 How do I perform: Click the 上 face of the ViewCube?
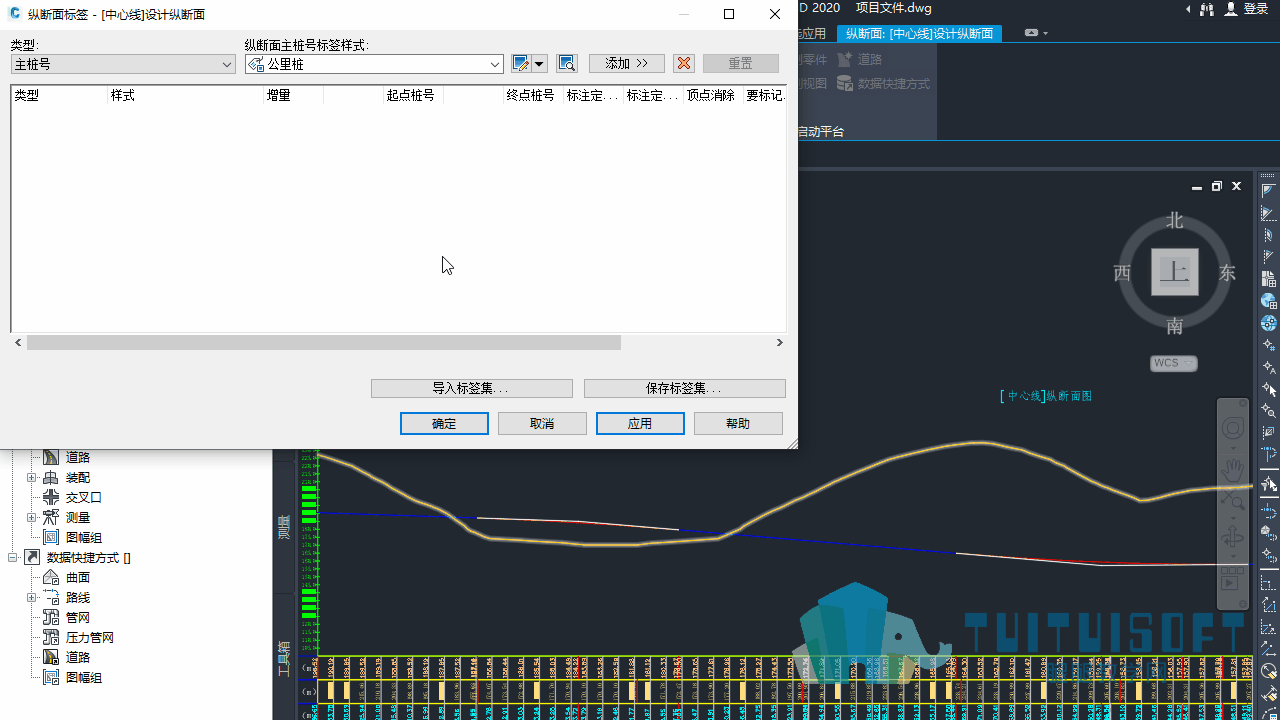click(1175, 272)
